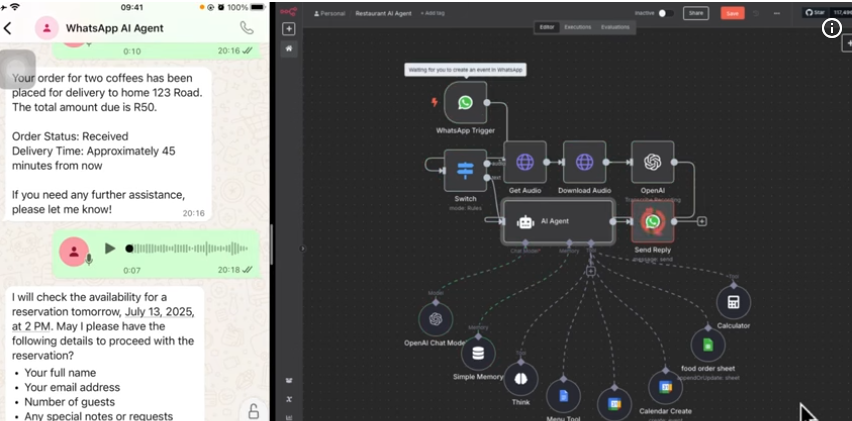This screenshot has width=852, height=421.
Task: Select the WhatsApp Trigger node
Action: [465, 103]
